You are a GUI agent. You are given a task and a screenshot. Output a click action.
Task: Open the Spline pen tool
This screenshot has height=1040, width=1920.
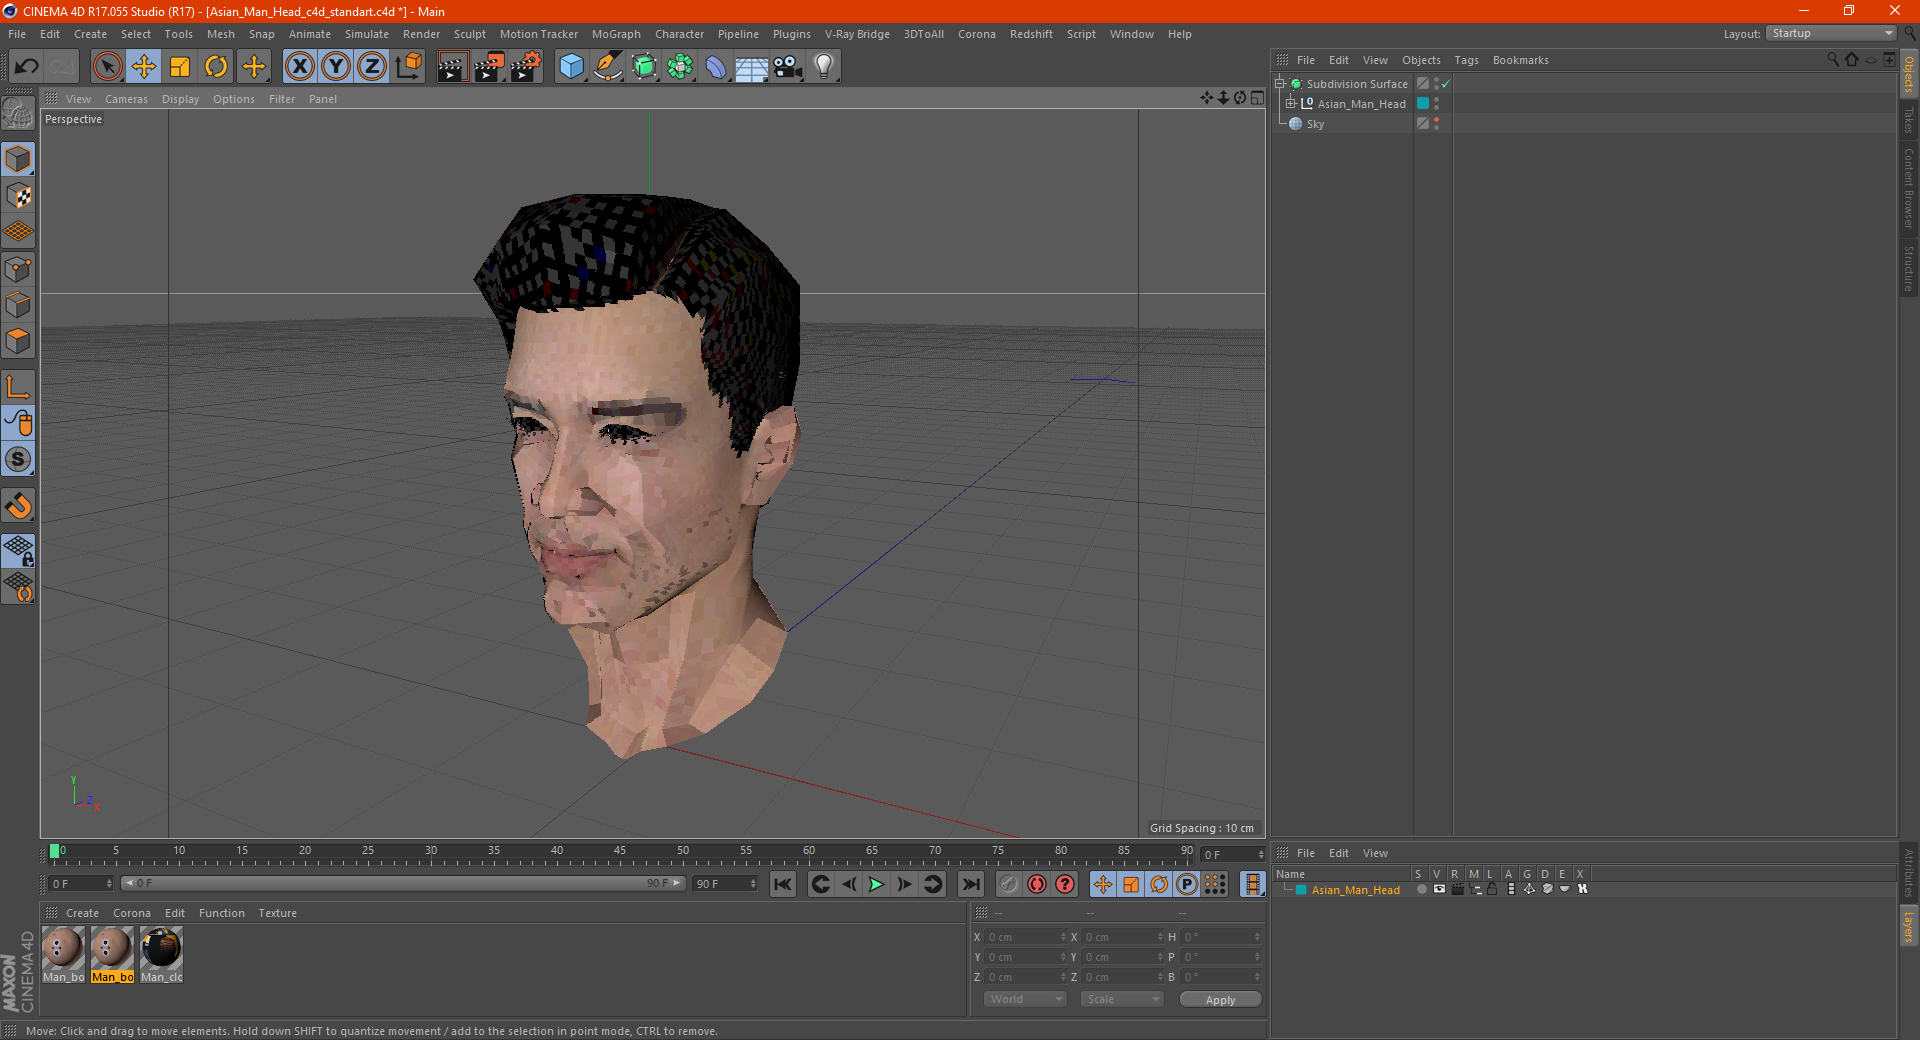608,67
